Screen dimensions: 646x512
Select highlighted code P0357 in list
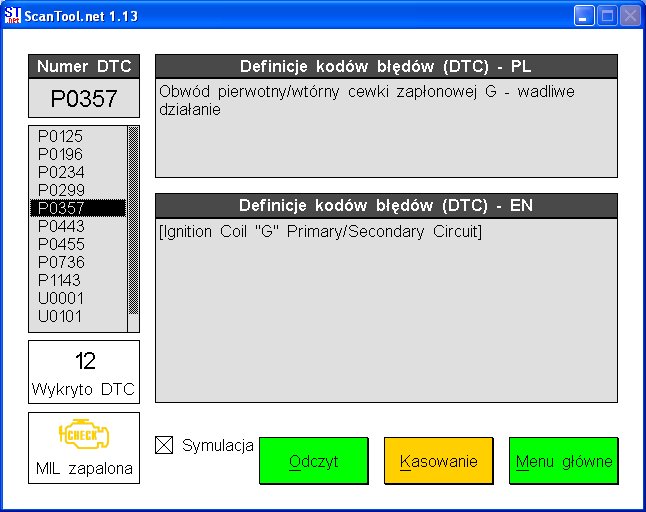(60, 208)
